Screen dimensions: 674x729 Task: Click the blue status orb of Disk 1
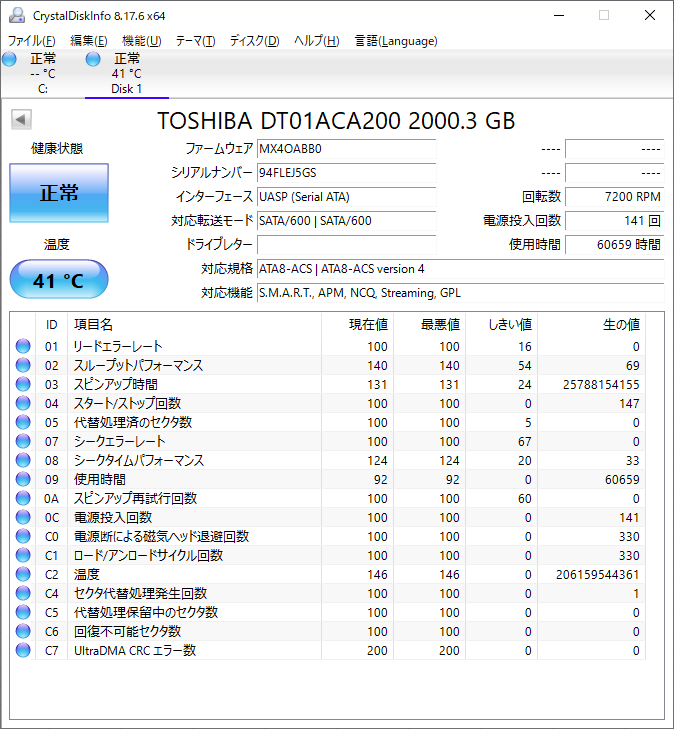click(x=93, y=59)
